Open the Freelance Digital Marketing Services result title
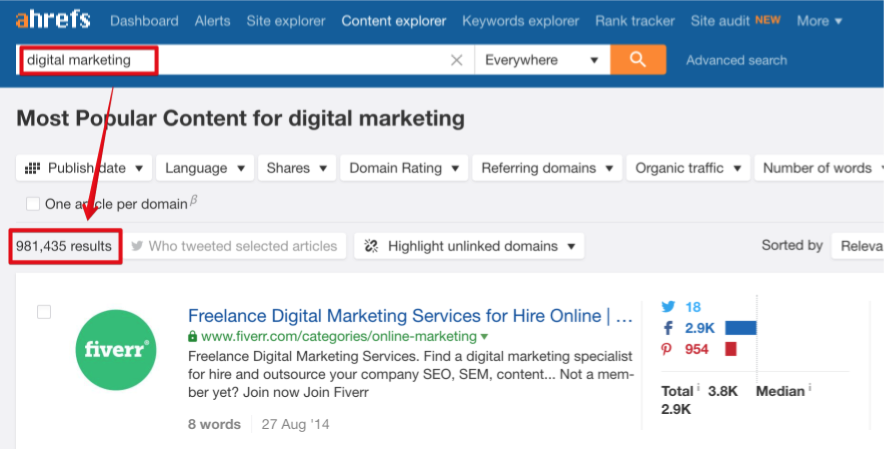This screenshot has width=884, height=449. [410, 316]
